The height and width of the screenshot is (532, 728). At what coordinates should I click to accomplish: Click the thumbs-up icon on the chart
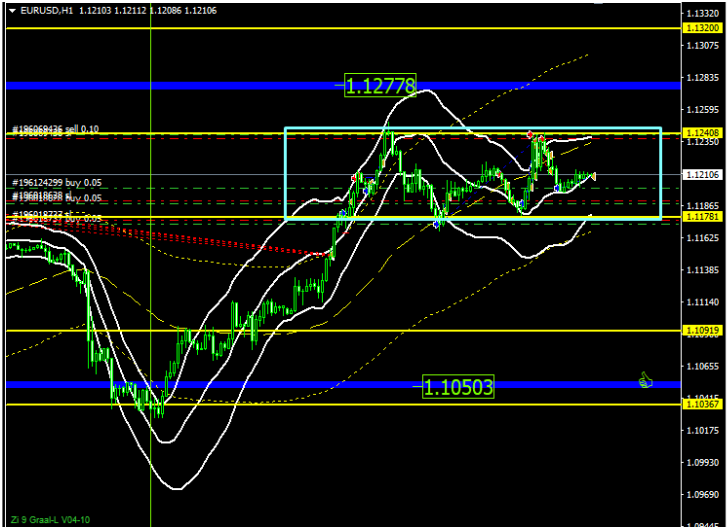pyautogui.click(x=646, y=380)
